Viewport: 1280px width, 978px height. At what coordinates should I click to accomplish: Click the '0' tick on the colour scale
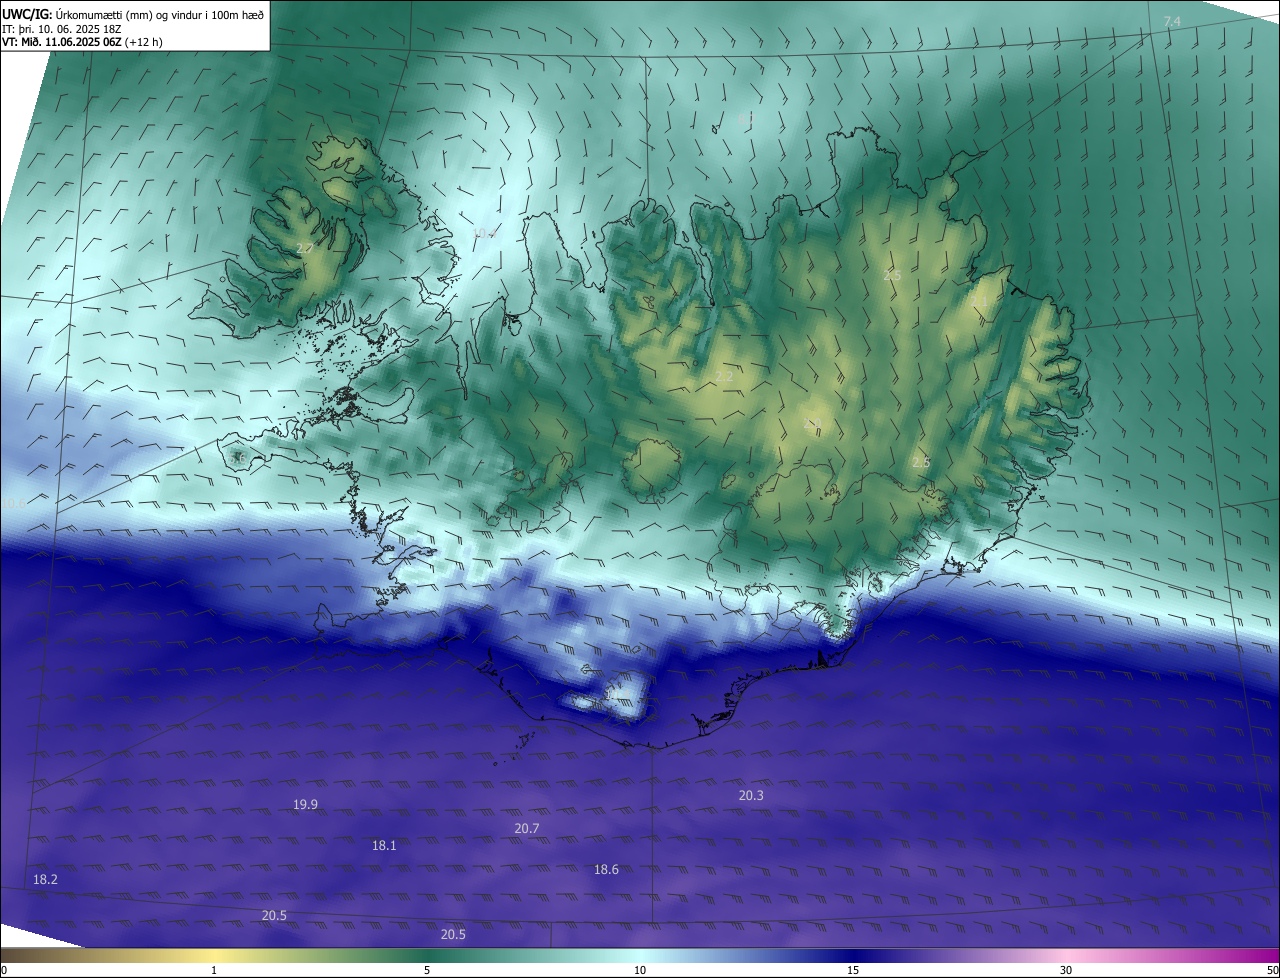(4, 970)
